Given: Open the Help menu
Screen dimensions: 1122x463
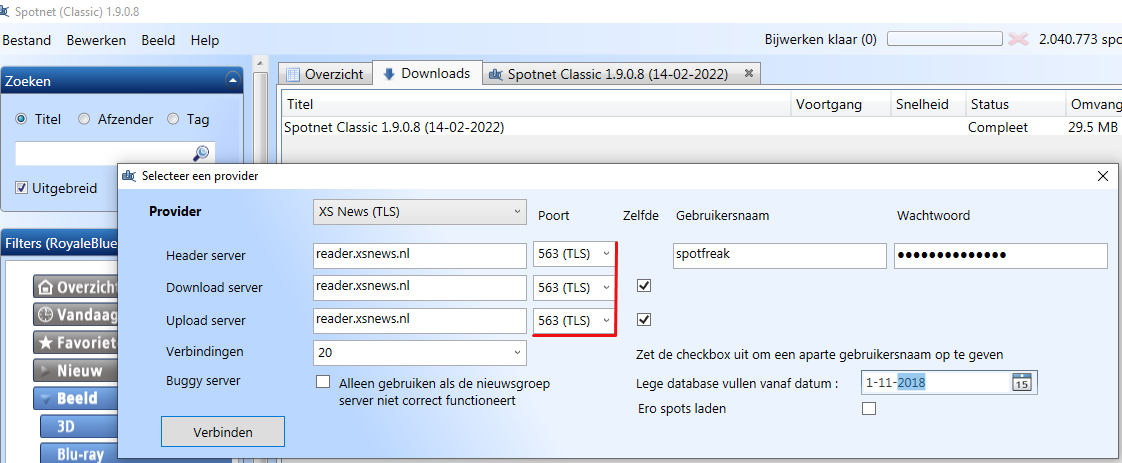Looking at the screenshot, I should pos(205,40).
